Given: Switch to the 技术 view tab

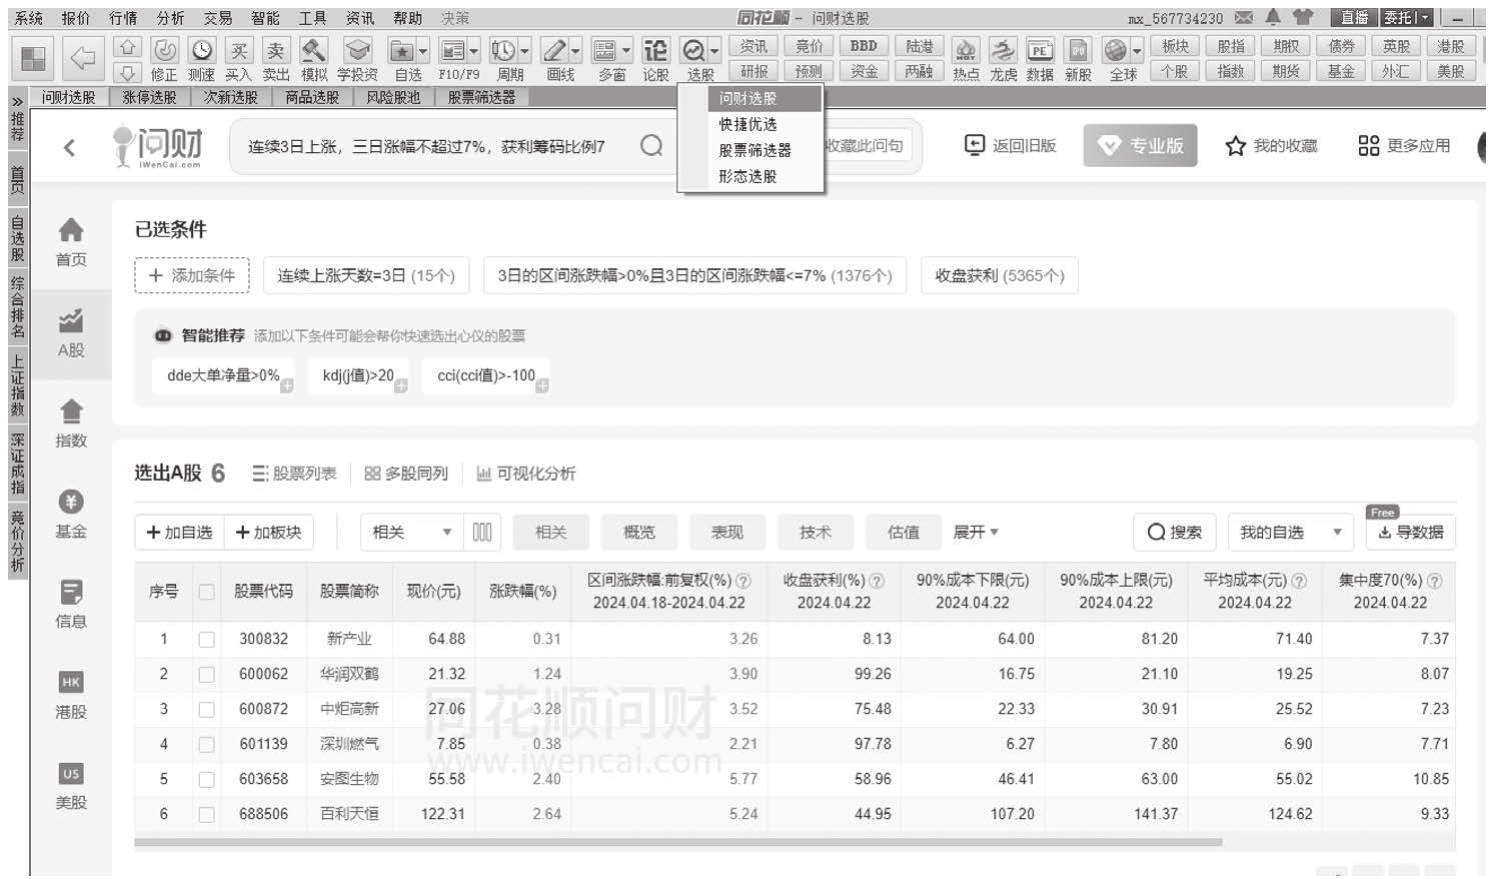Looking at the screenshot, I should coord(815,532).
